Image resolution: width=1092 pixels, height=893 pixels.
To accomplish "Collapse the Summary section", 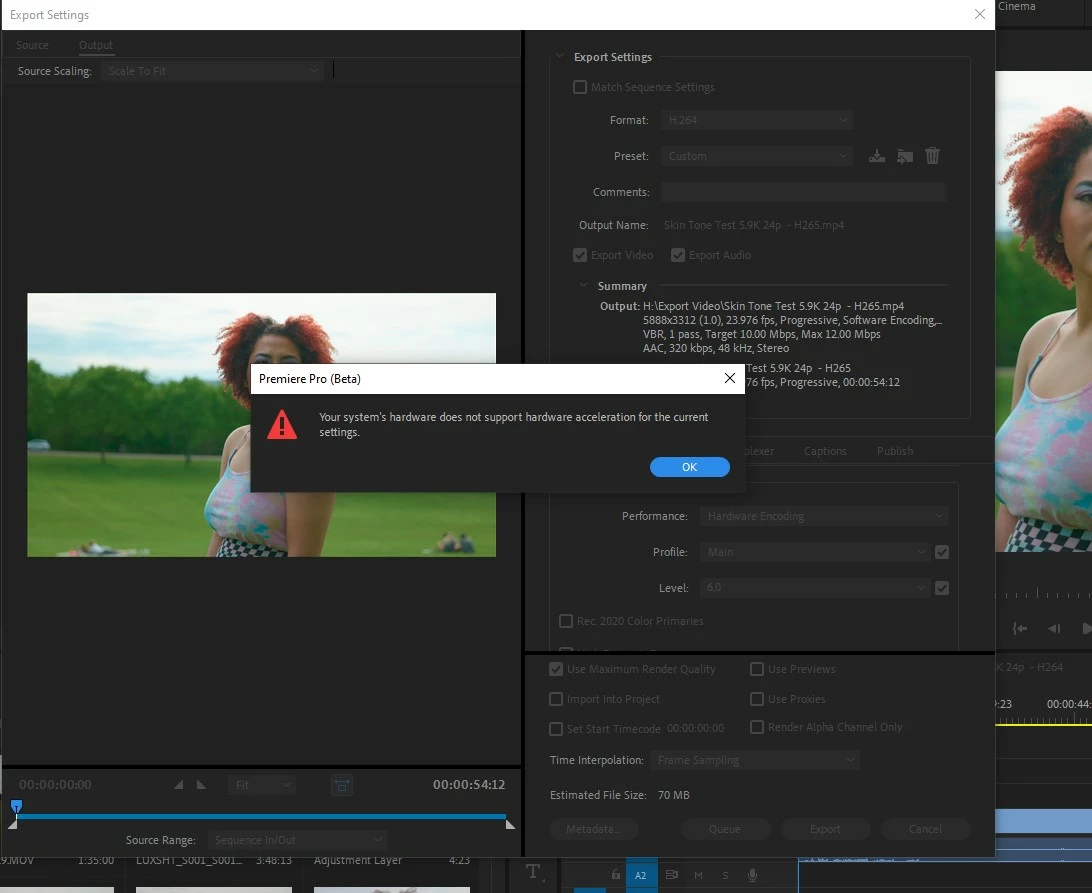I will [584, 286].
